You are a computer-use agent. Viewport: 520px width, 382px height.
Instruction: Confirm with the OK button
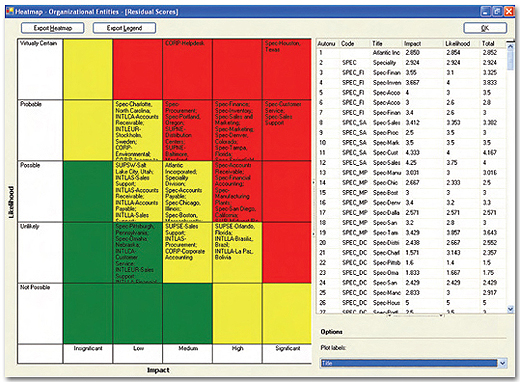[485, 28]
